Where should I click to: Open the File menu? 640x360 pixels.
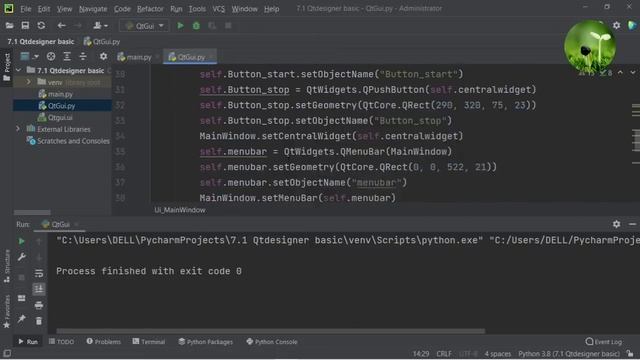pos(25,9)
